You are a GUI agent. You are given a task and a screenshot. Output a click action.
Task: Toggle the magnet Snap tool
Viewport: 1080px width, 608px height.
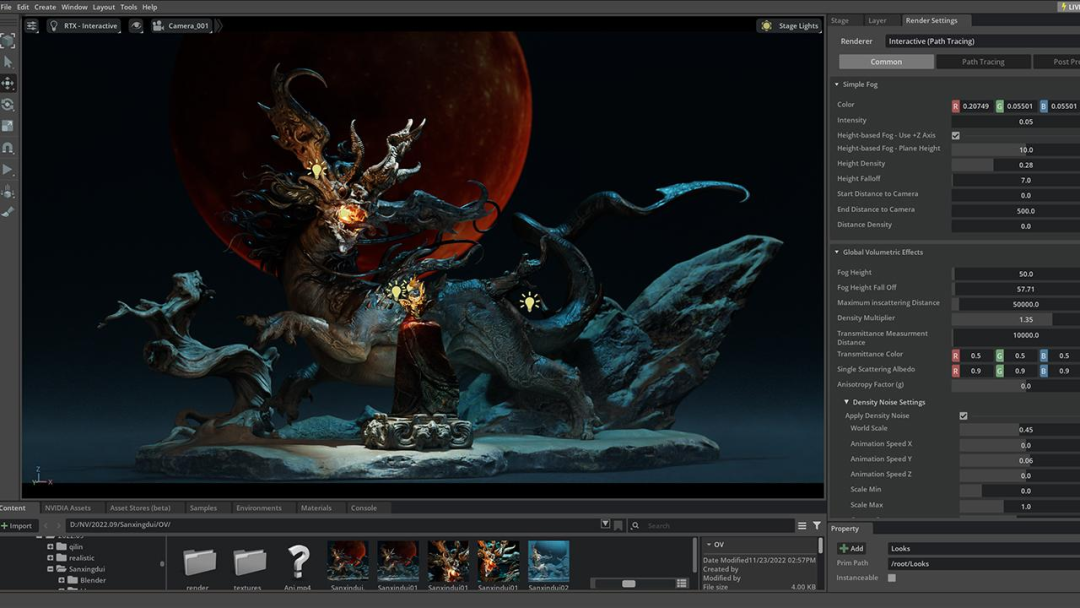pyautogui.click(x=8, y=147)
